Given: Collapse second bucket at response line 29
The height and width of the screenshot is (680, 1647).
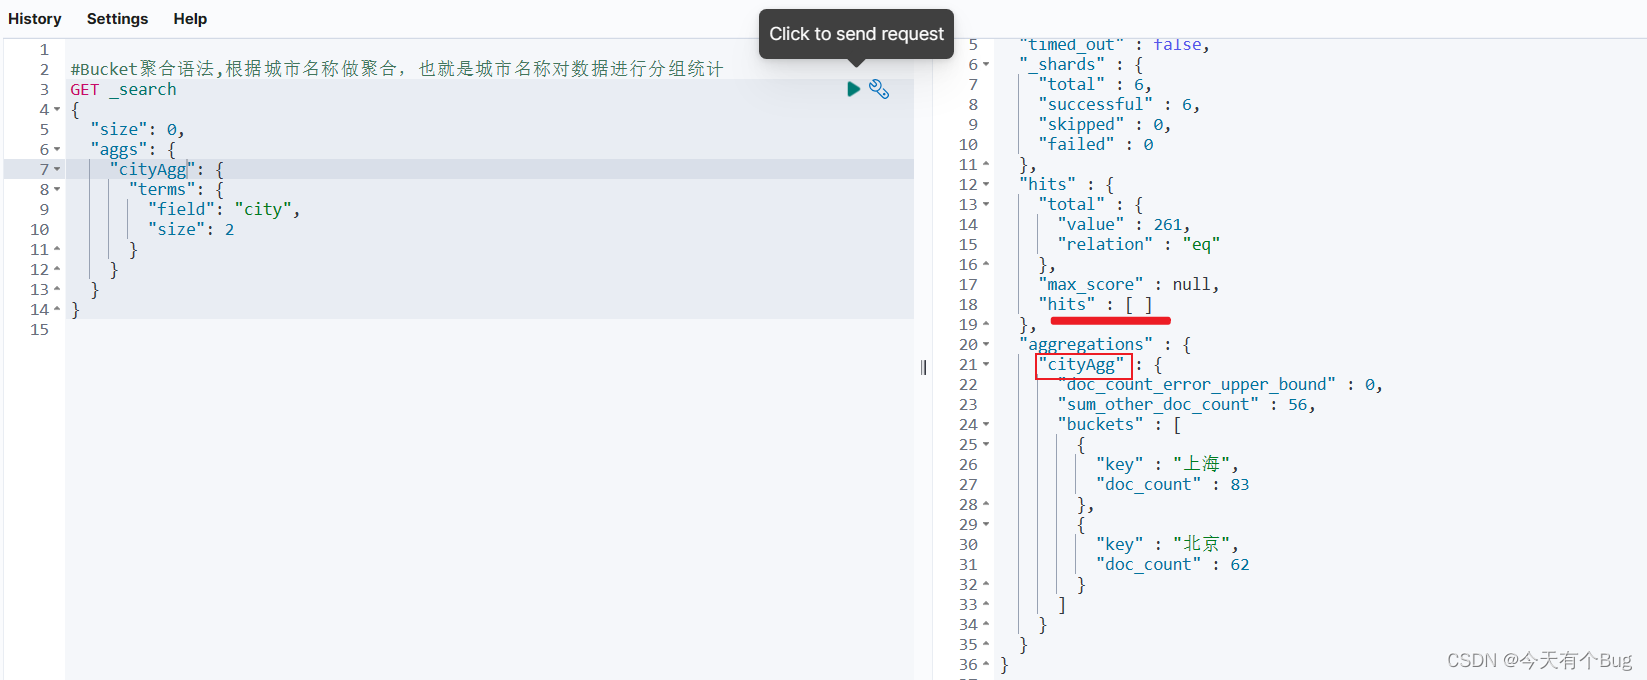Looking at the screenshot, I should point(986,524).
